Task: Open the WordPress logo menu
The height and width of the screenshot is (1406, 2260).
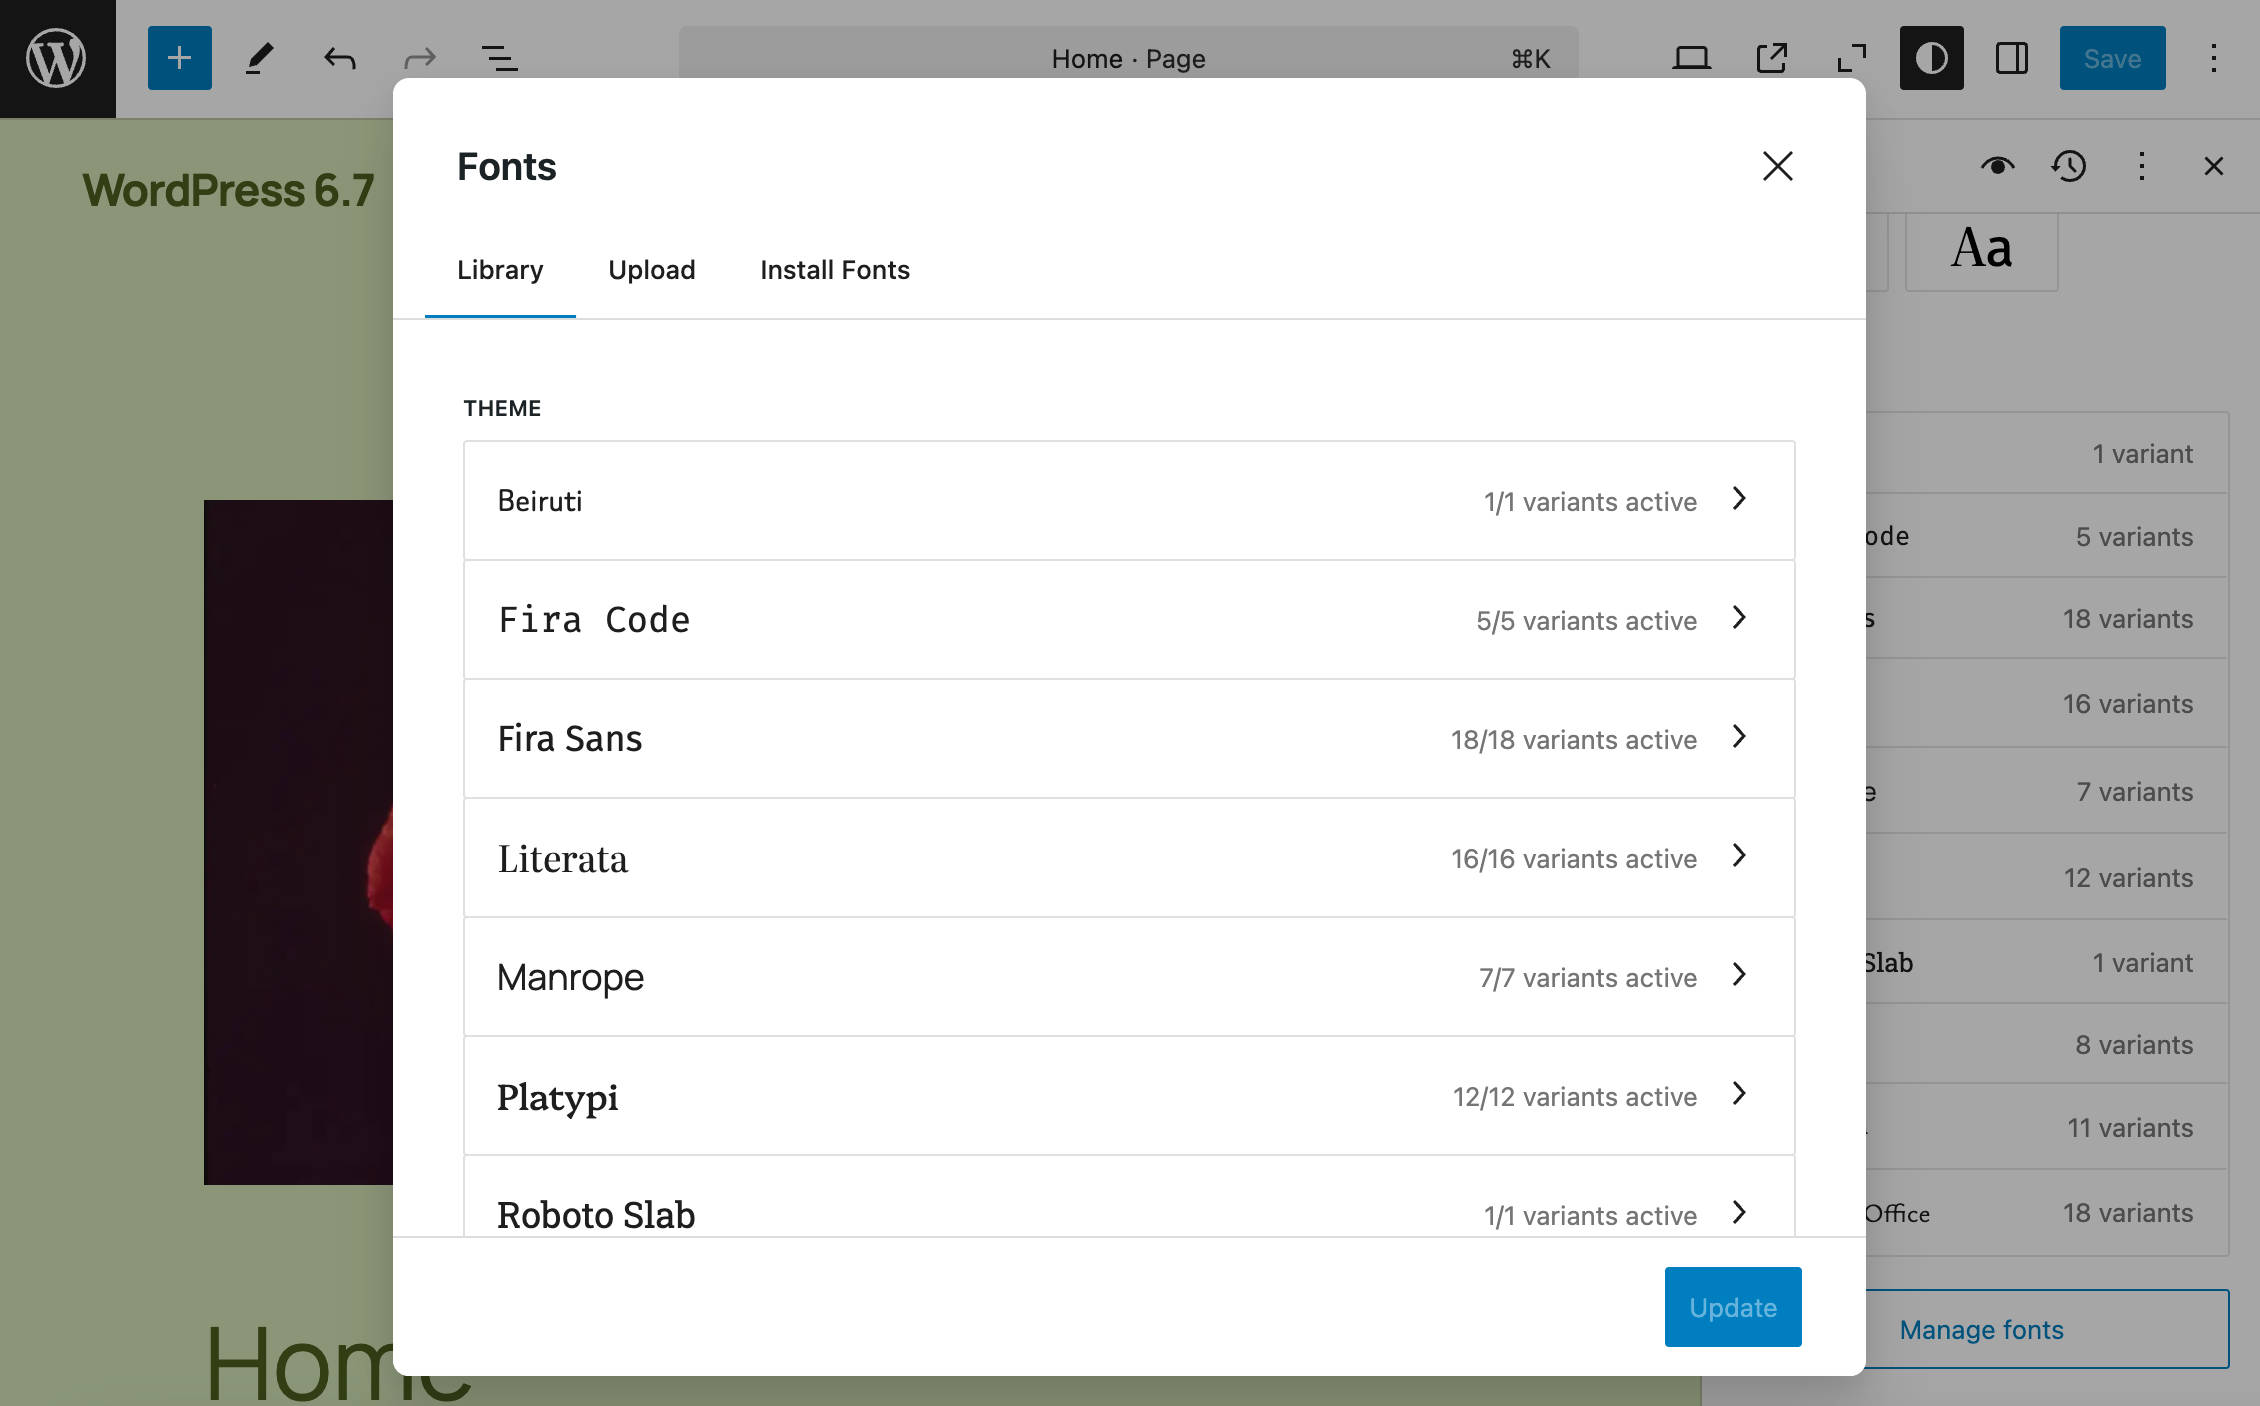Action: [x=57, y=58]
